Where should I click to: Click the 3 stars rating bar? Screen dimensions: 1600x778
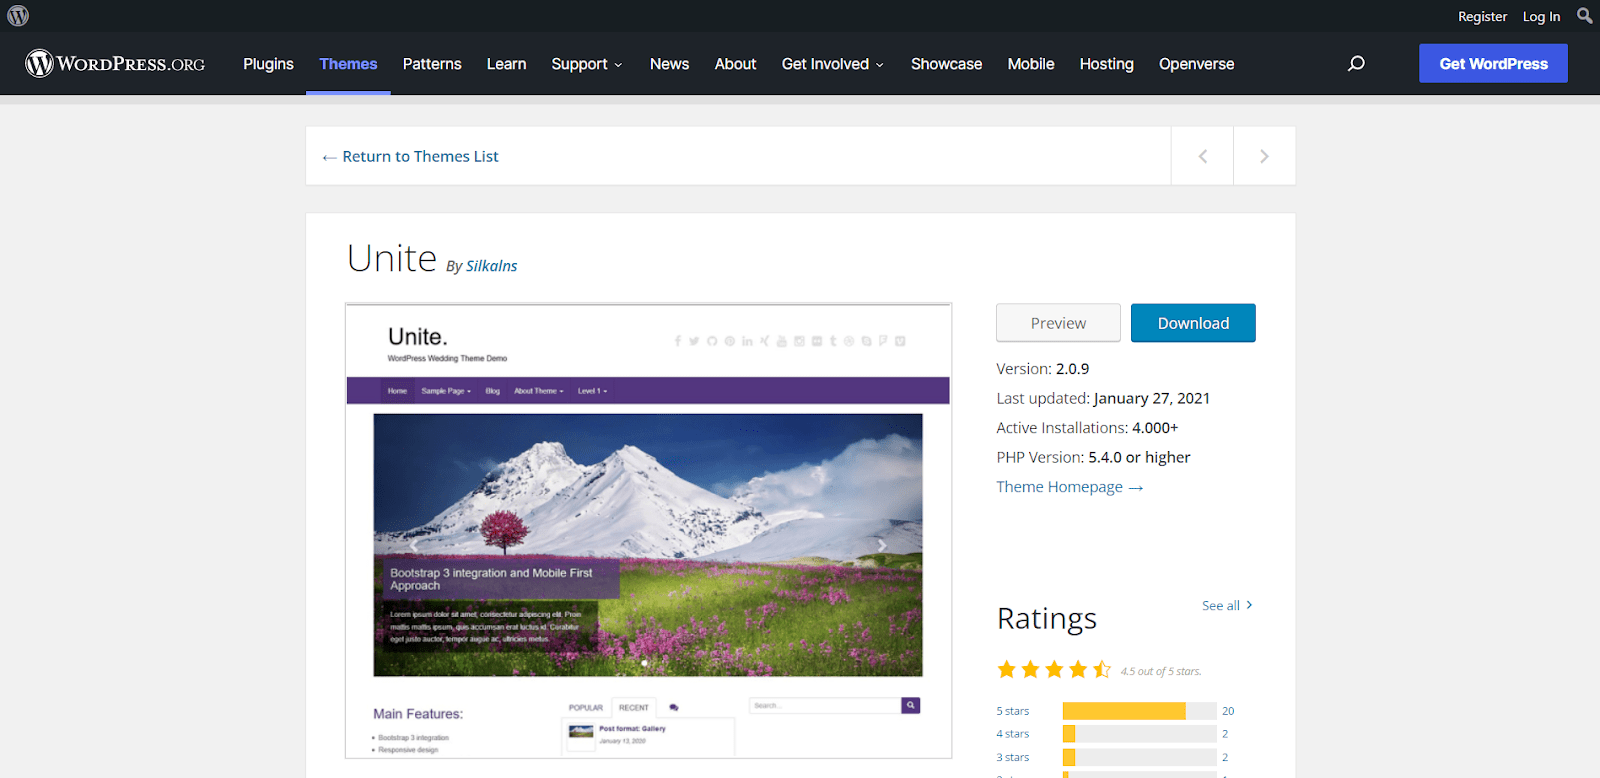(1139, 757)
